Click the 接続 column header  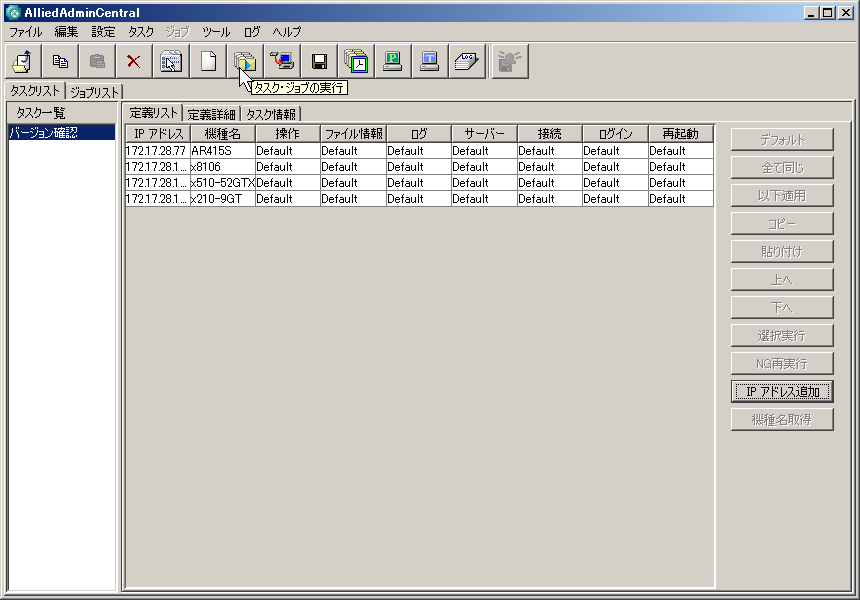550,134
